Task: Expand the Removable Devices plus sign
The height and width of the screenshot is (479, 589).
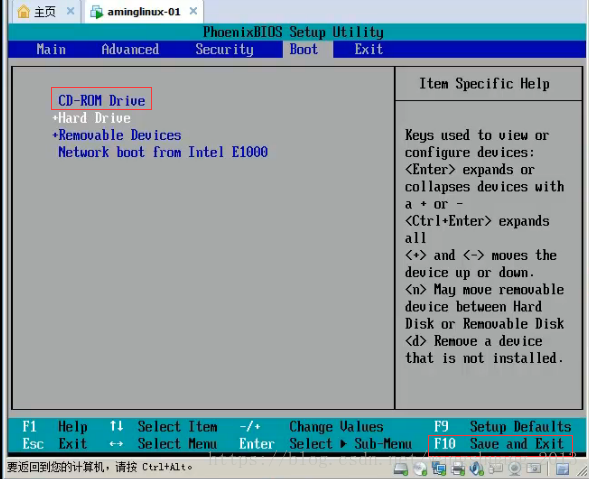Action: coord(55,135)
